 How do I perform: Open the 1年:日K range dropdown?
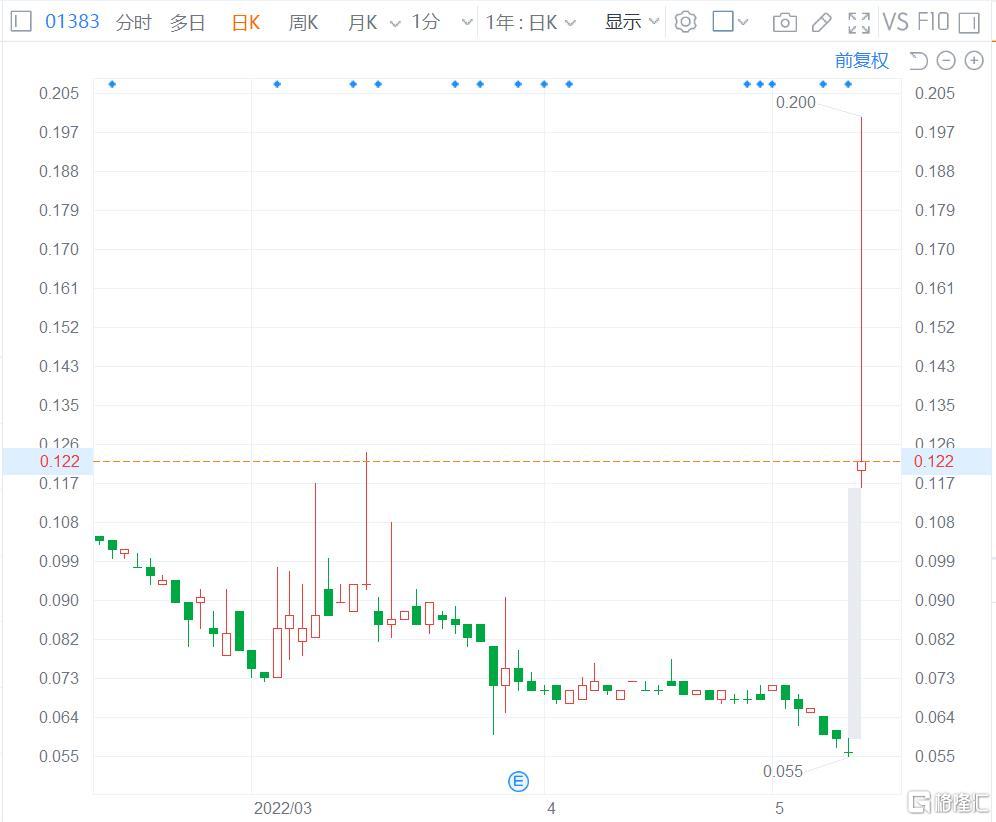click(530, 23)
